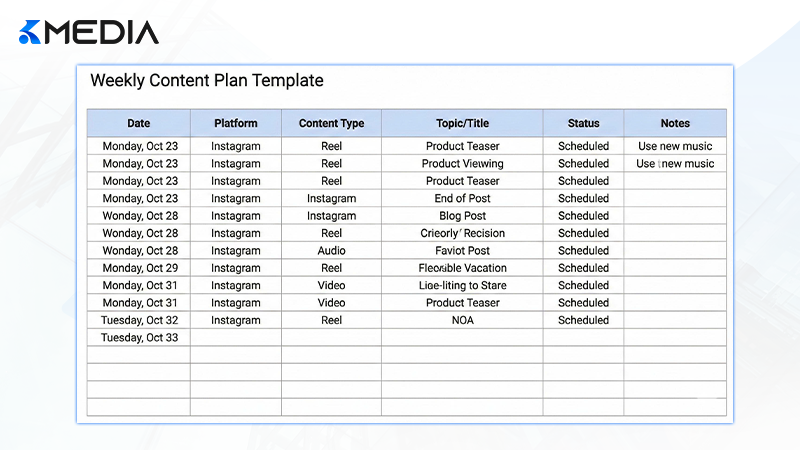
Task: Click the NOA topic cell
Action: pyautogui.click(x=462, y=320)
